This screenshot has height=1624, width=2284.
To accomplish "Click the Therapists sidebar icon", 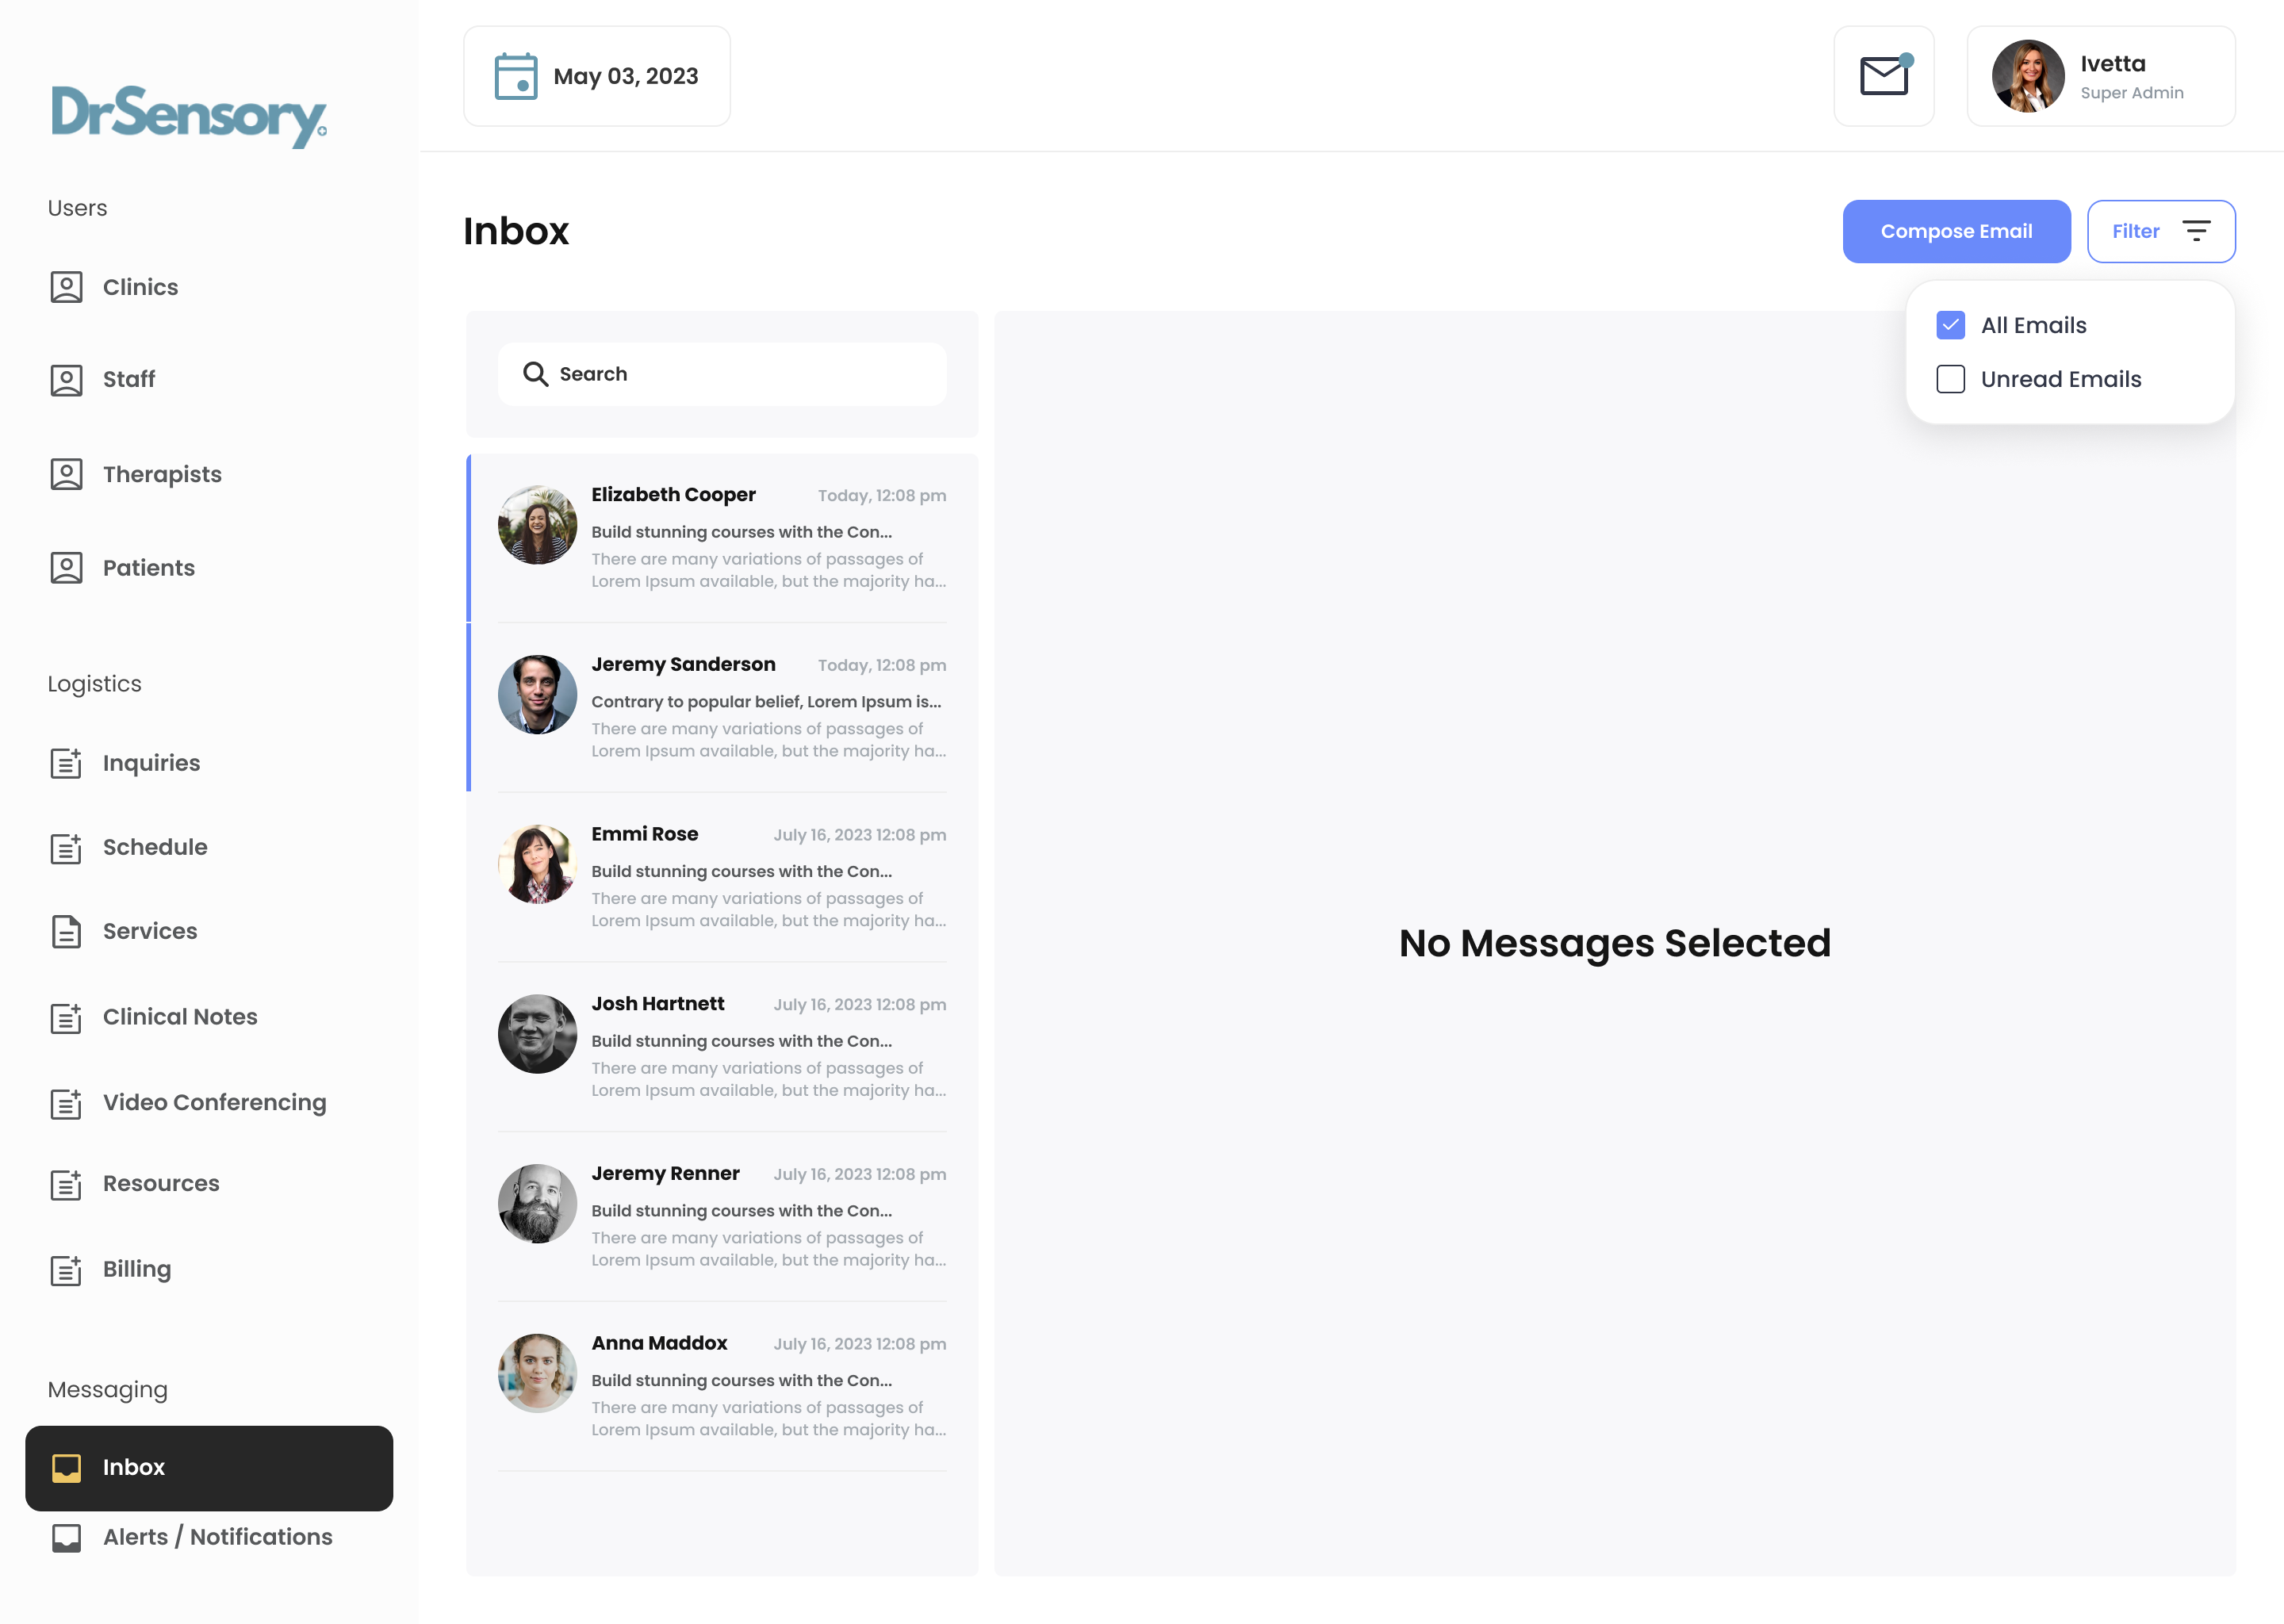I will [66, 474].
